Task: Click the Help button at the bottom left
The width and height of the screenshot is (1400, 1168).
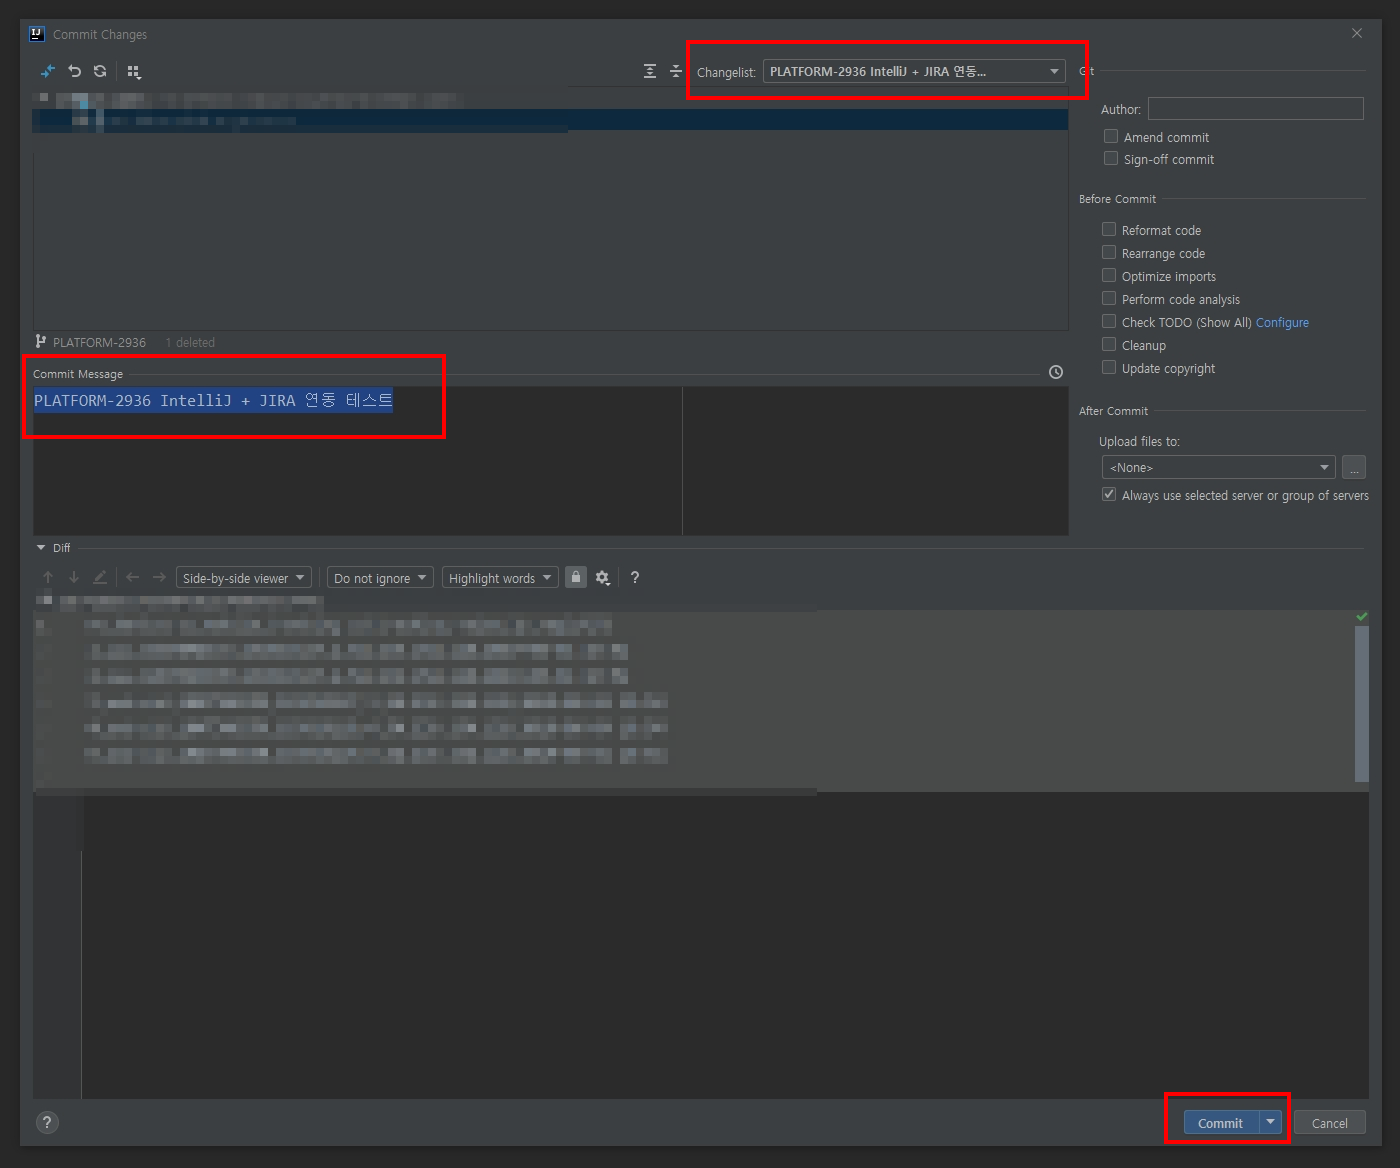Action: [47, 1122]
